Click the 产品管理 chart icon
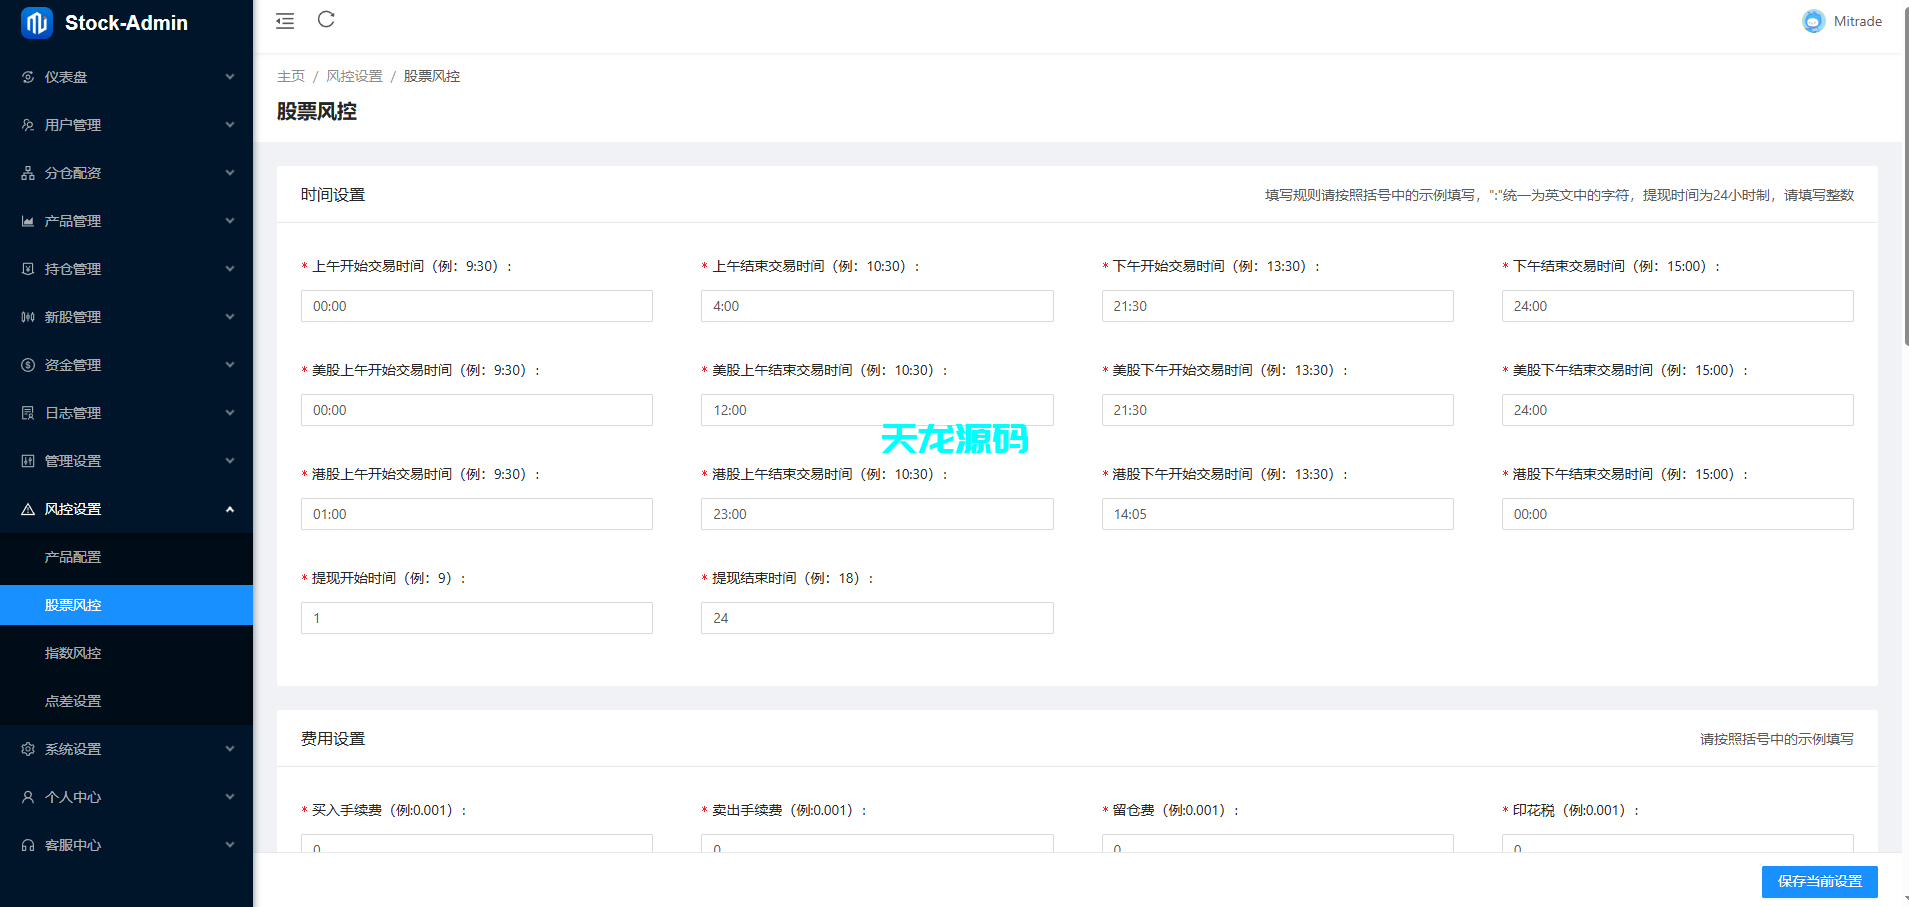This screenshot has height=907, width=1909. pos(27,220)
